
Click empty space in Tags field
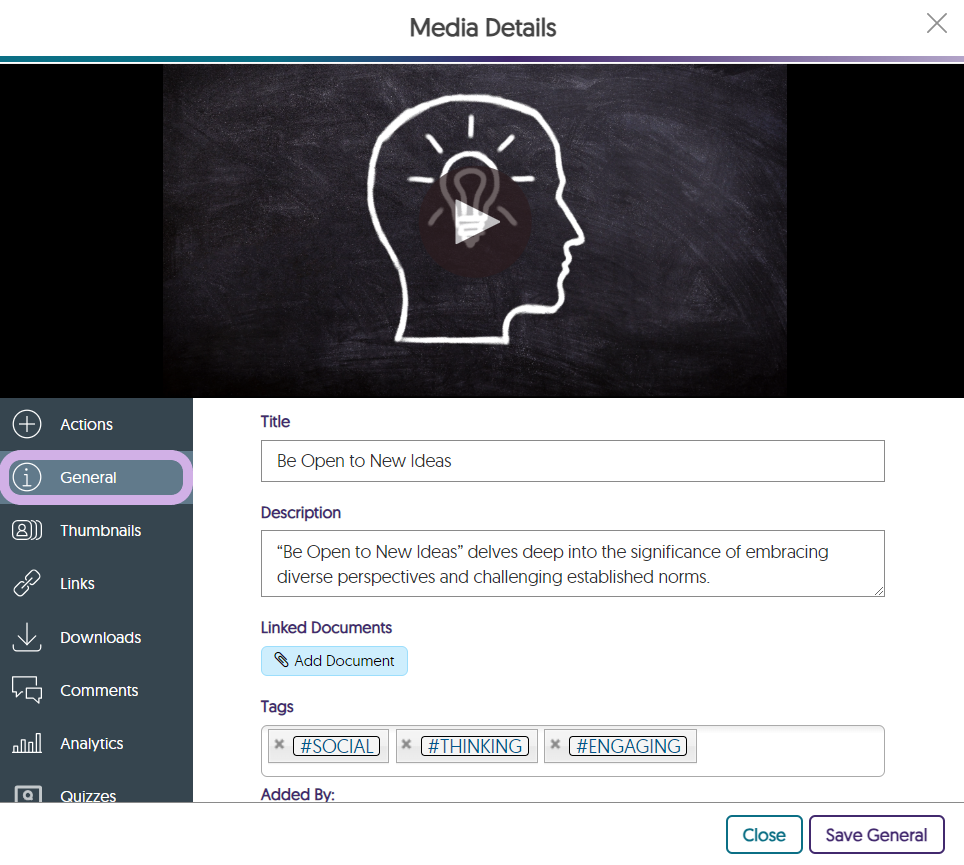(788, 750)
